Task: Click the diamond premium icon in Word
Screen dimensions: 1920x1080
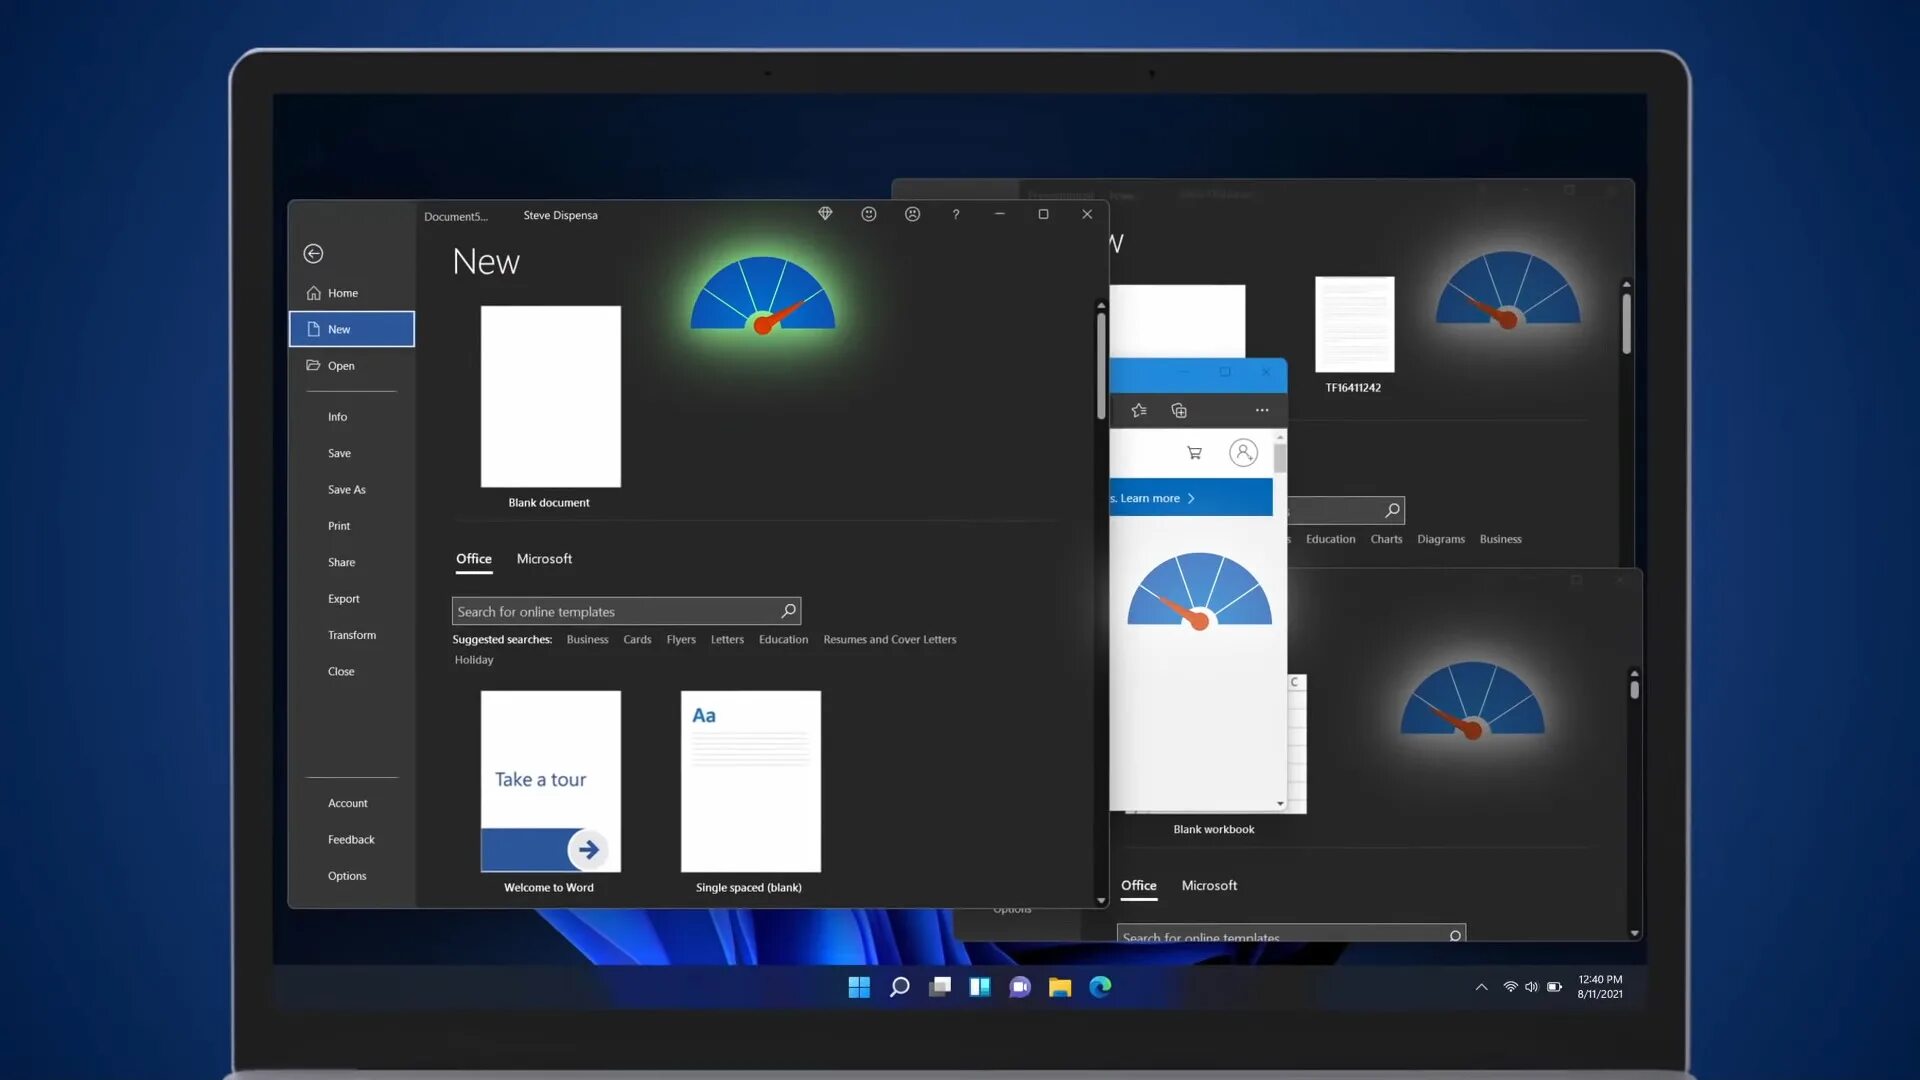Action: click(825, 214)
